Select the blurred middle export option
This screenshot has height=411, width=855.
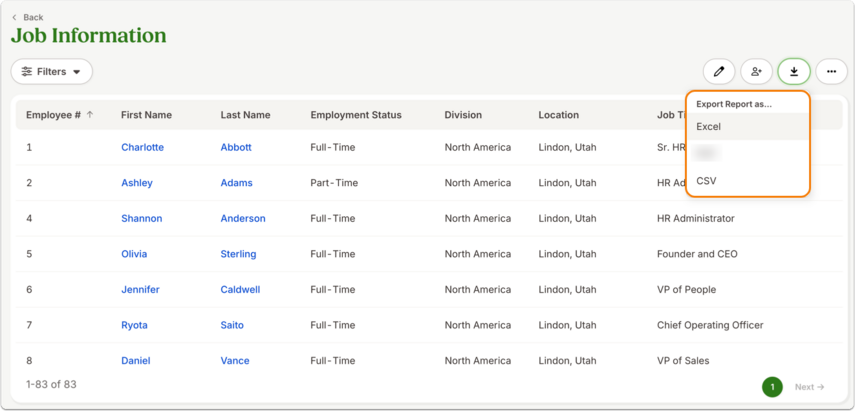(x=748, y=154)
